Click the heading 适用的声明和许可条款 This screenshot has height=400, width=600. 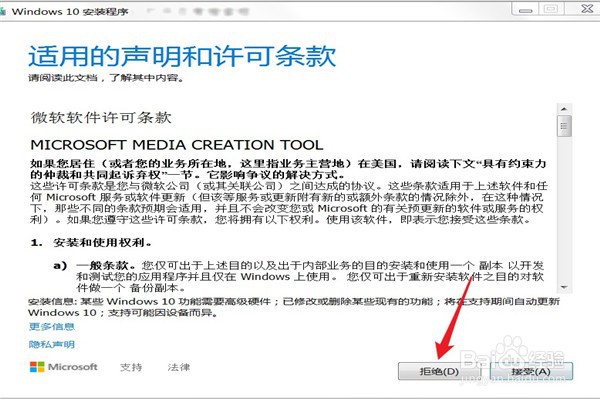click(x=182, y=56)
